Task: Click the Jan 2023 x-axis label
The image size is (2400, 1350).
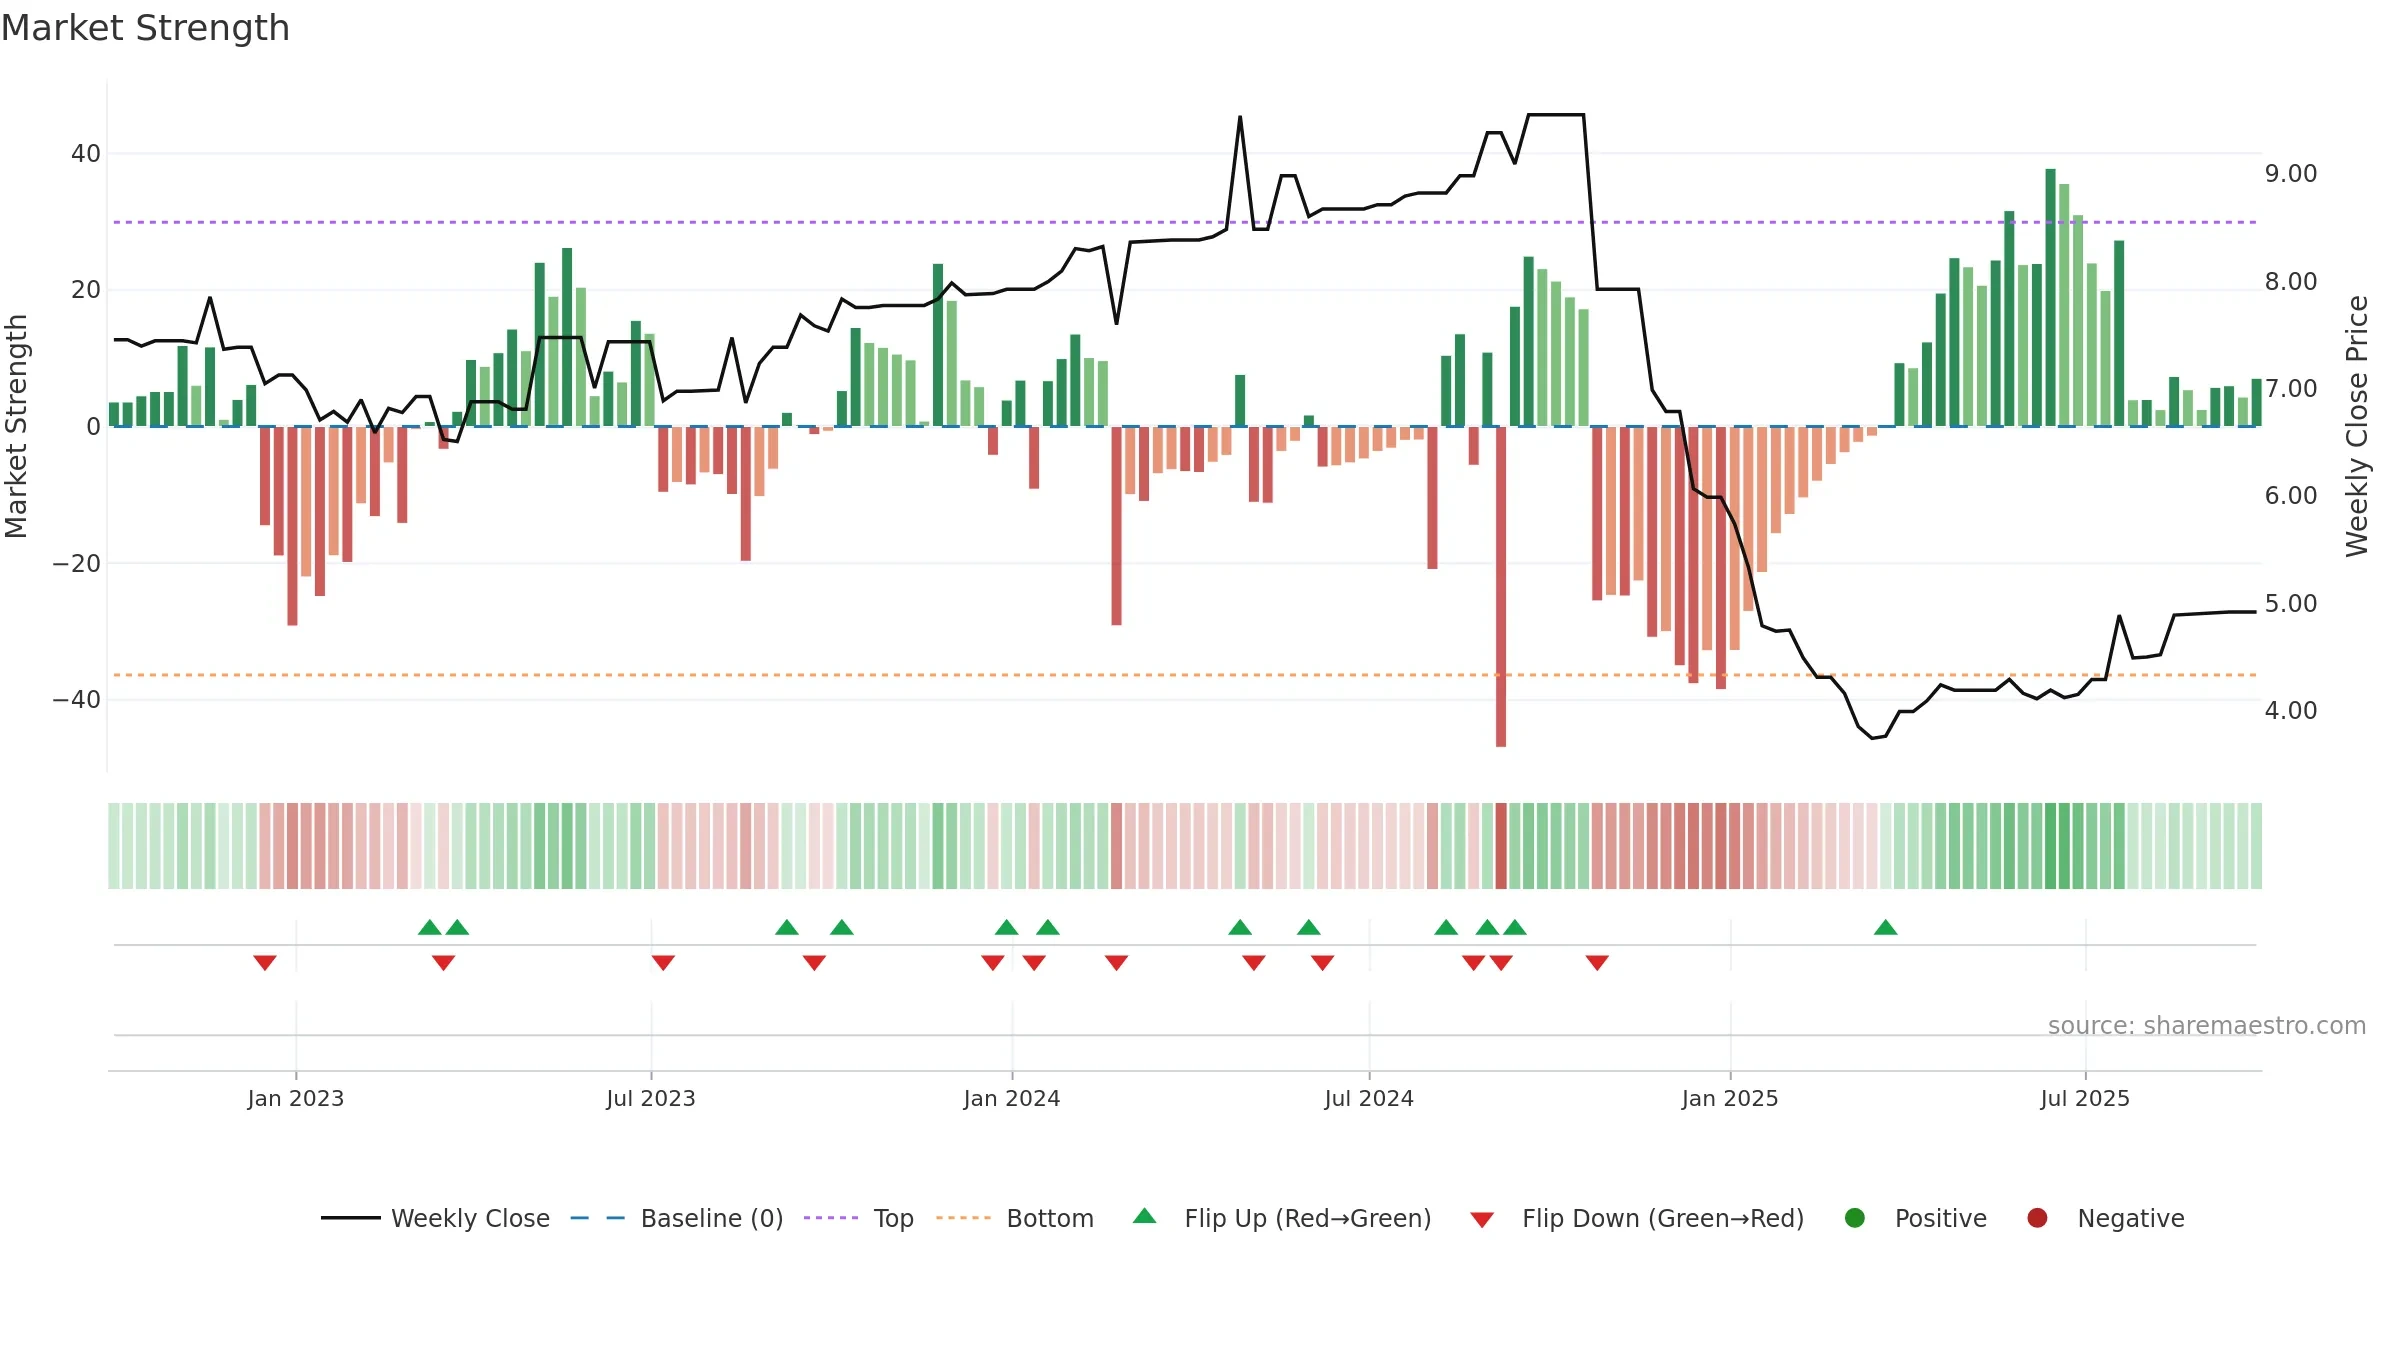Action: [x=296, y=1098]
